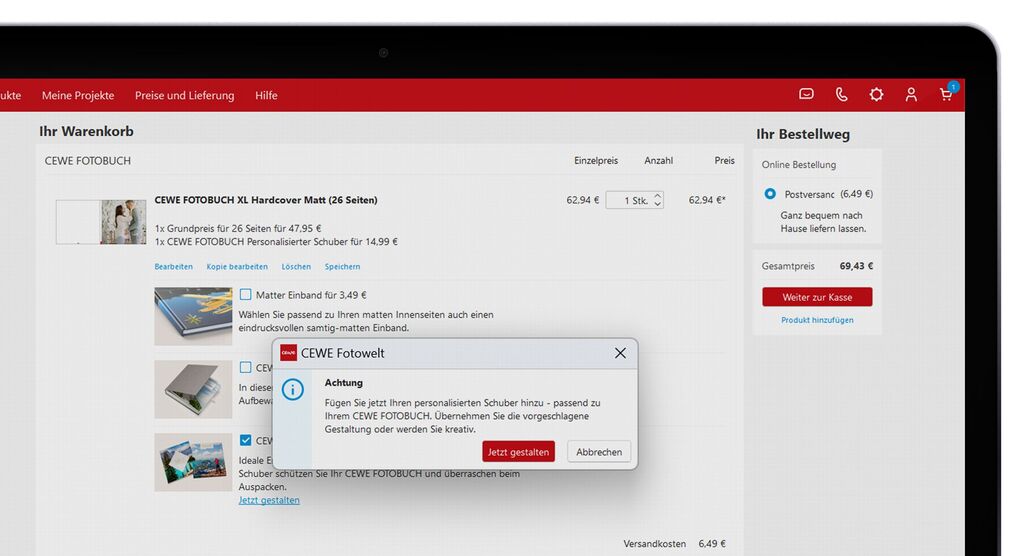Close the CEWE Fotowelt dialog
This screenshot has width=1024, height=556.
pos(620,353)
